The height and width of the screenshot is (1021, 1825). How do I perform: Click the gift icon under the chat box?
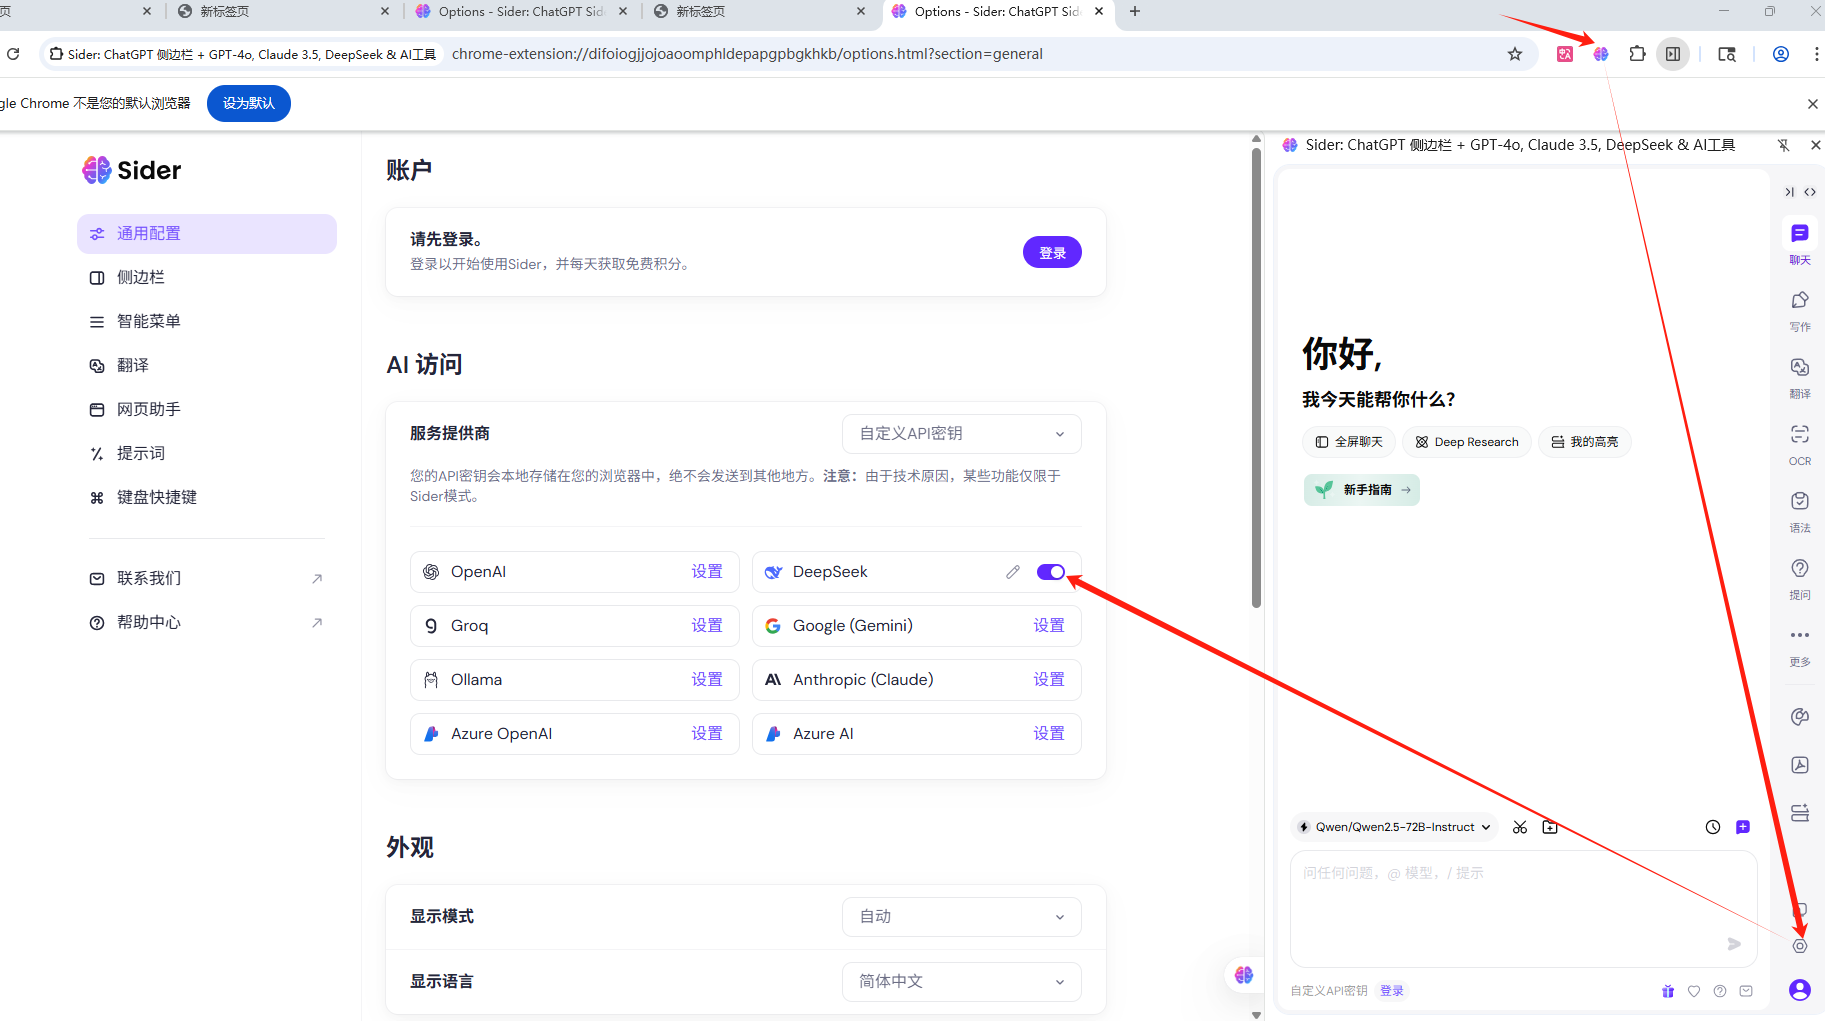click(x=1668, y=991)
